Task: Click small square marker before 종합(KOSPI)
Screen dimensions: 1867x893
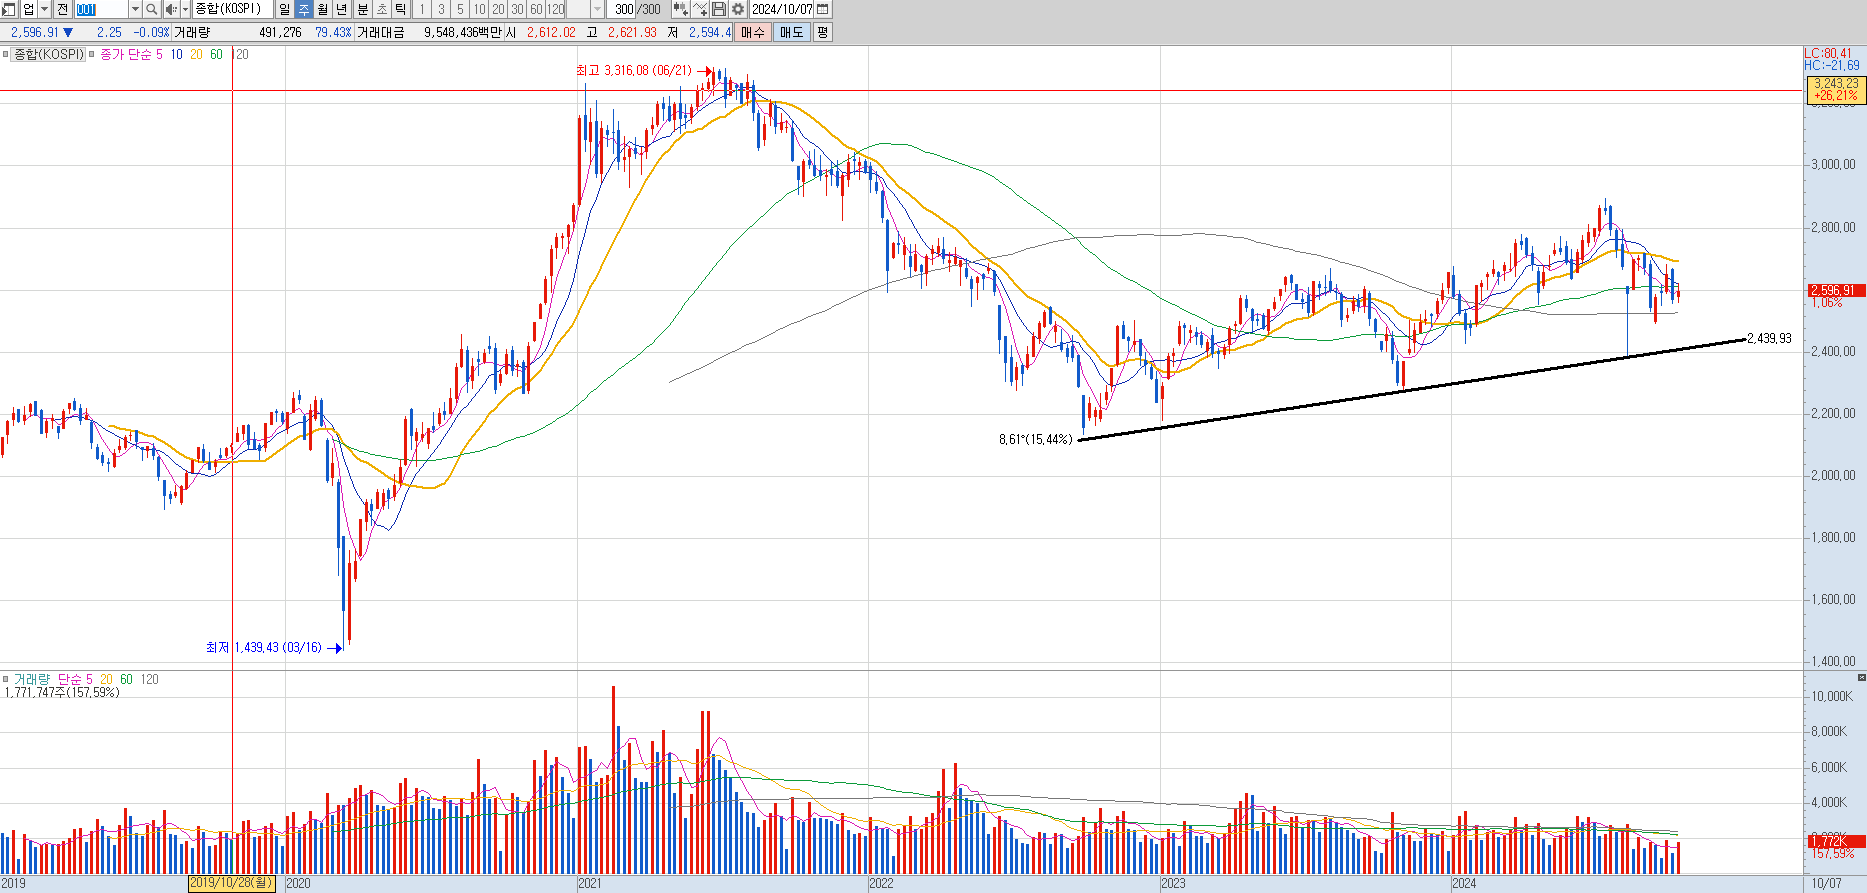Action: pyautogui.click(x=5, y=54)
